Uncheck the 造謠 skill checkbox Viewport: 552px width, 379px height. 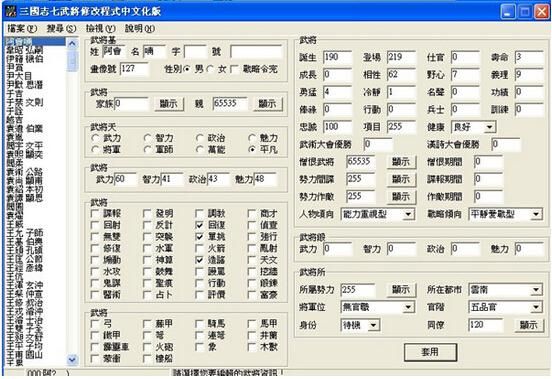tap(199, 260)
